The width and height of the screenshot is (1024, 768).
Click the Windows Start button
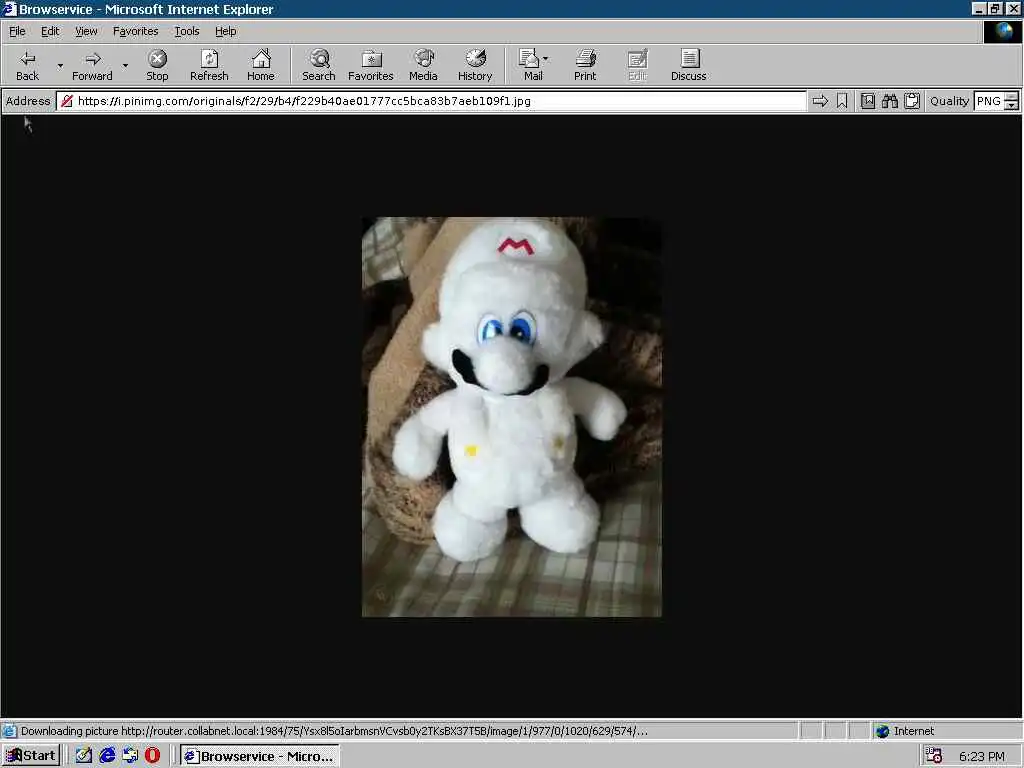31,756
